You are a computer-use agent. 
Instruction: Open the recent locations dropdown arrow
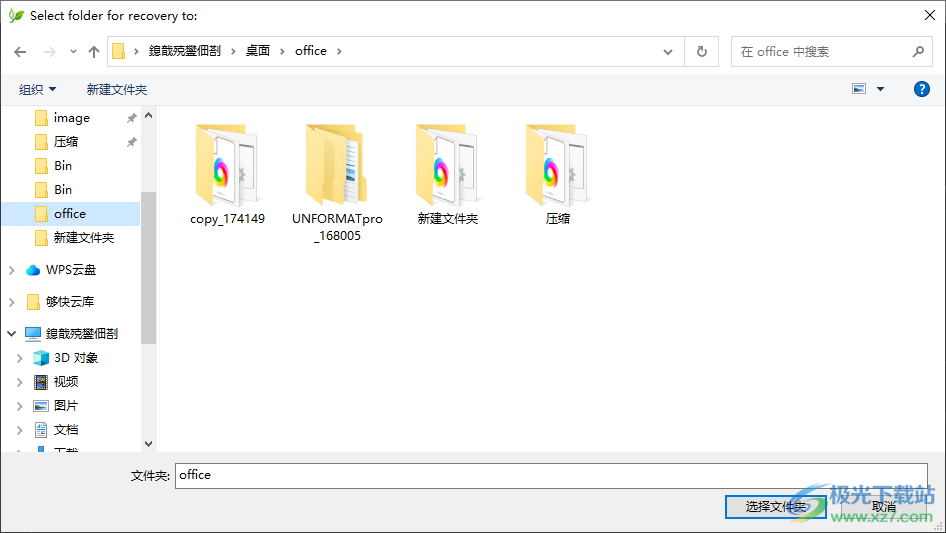pos(73,52)
